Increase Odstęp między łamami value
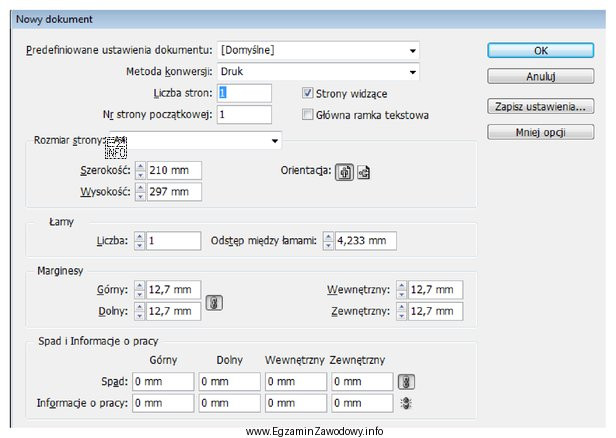The width and height of the screenshot is (616, 438). 328,236
